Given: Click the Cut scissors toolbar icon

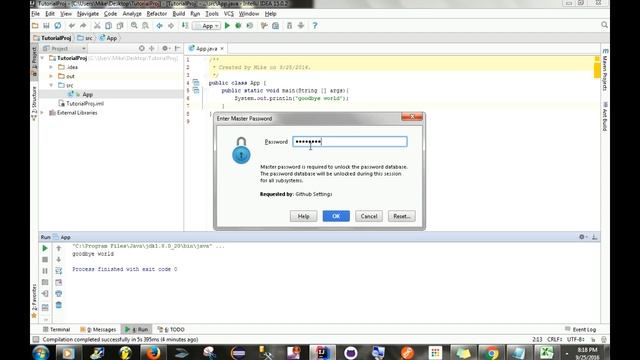Looking at the screenshot, I should [x=97, y=26].
